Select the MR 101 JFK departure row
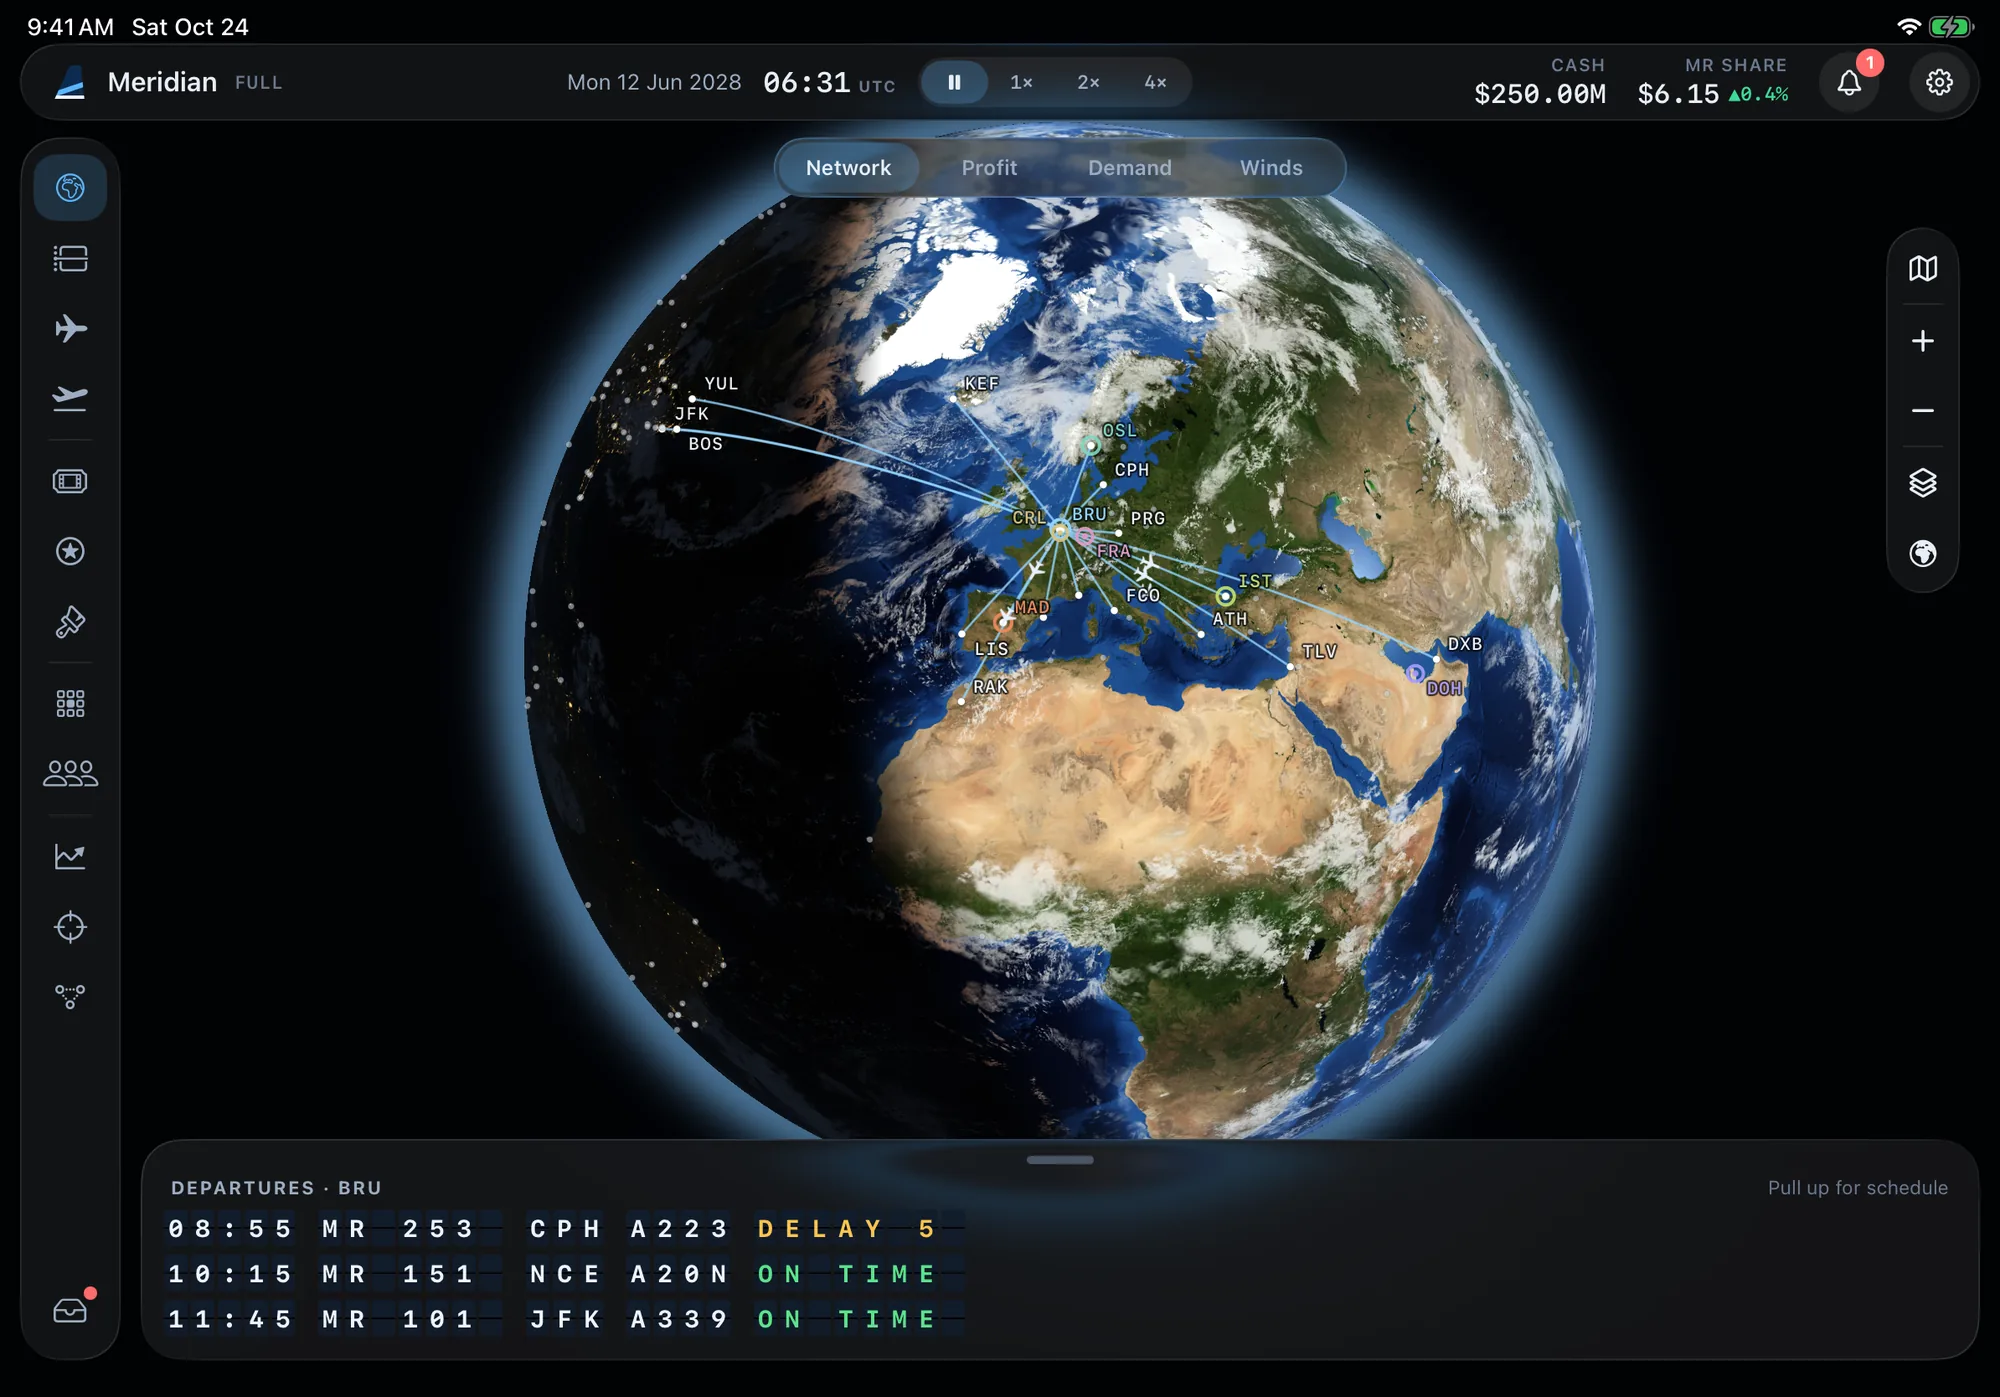The height and width of the screenshot is (1397, 2000). (x=565, y=1319)
